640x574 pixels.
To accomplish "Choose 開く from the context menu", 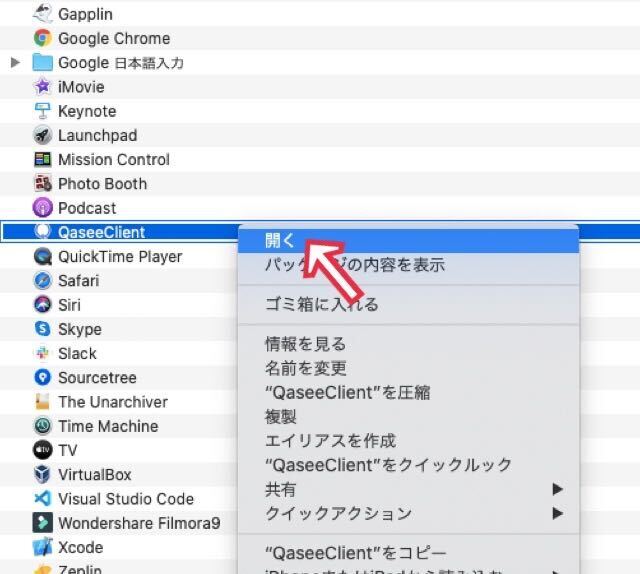I will point(409,240).
